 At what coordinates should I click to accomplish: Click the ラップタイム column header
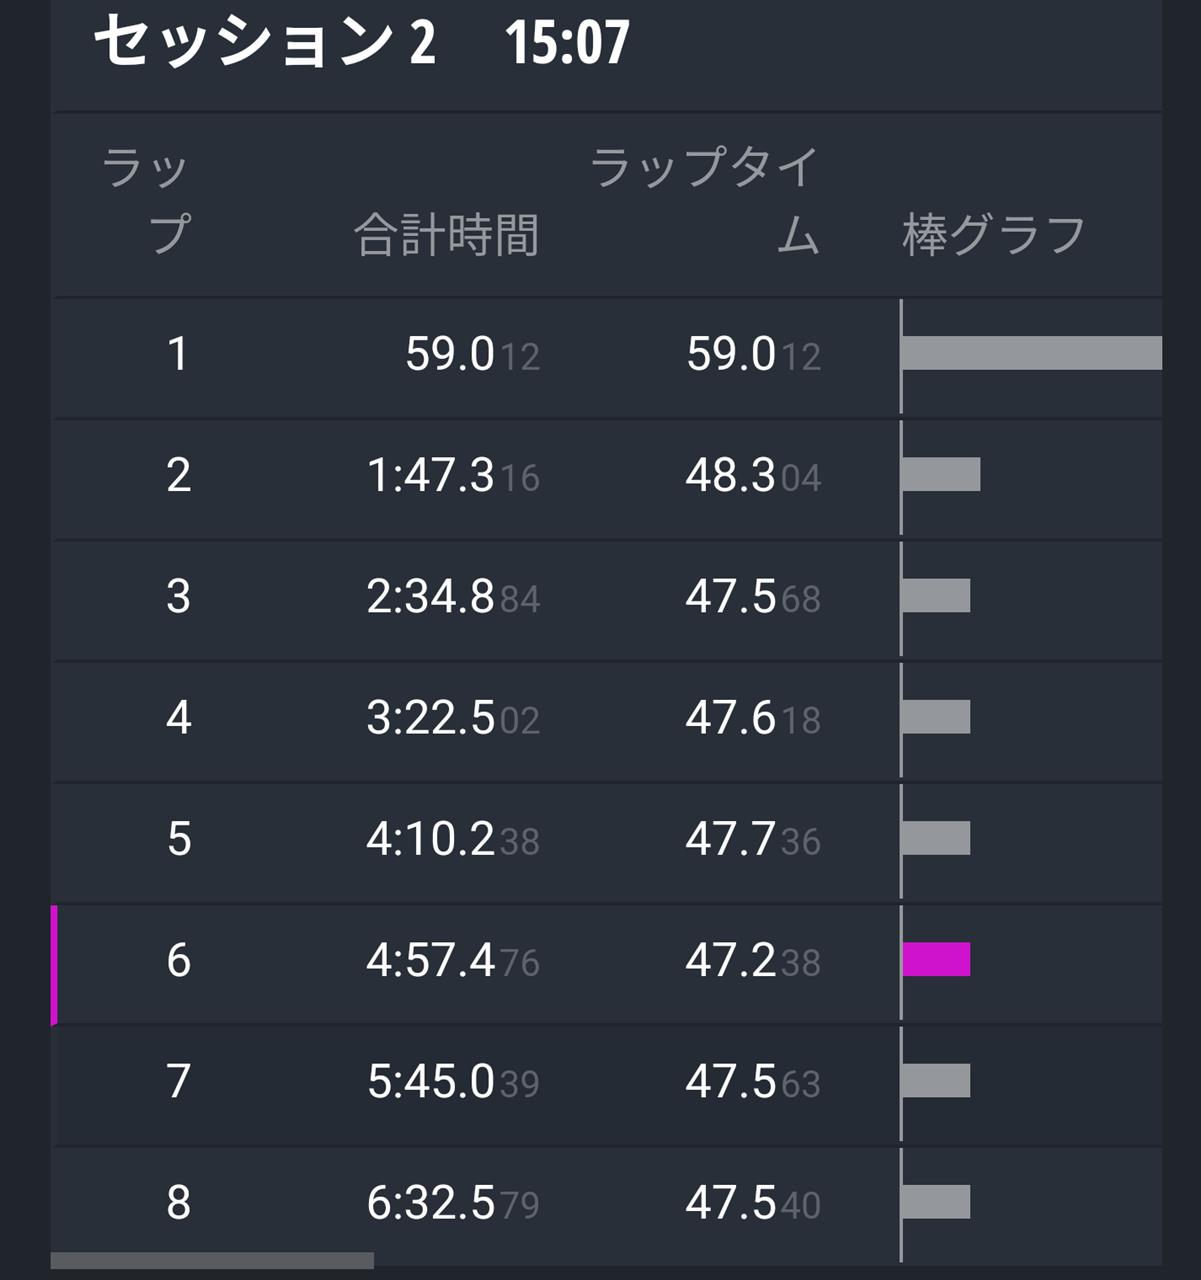704,201
